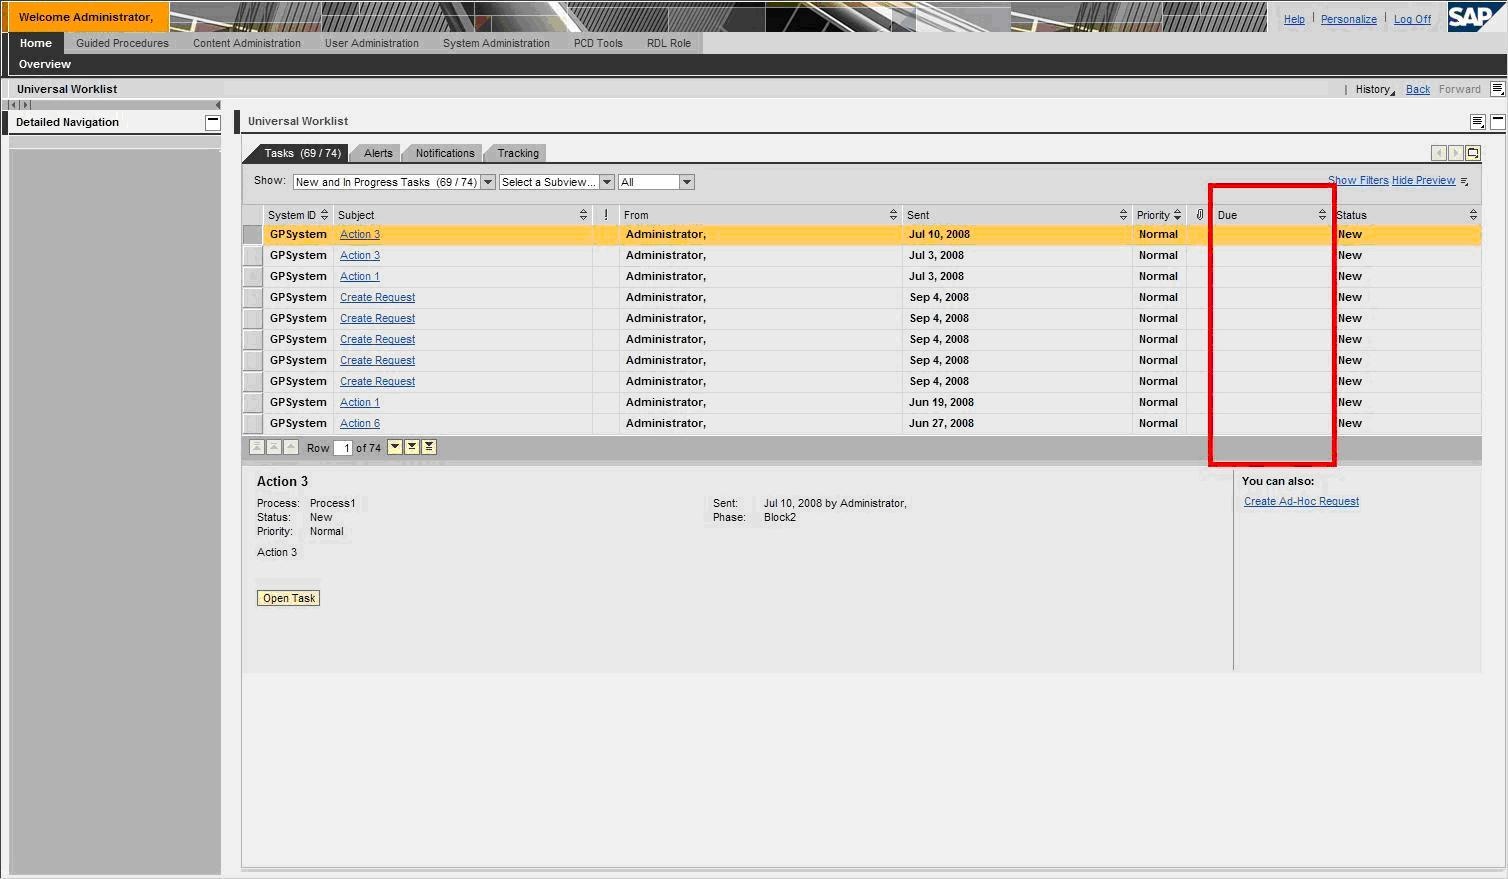Expand the History menu

[x=1375, y=89]
